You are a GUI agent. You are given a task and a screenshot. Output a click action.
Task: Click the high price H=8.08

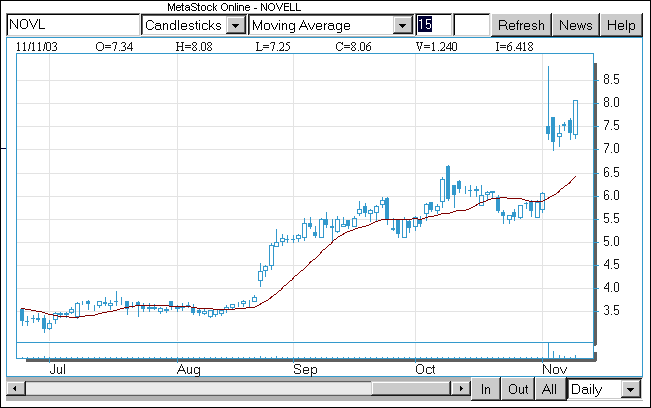click(194, 46)
